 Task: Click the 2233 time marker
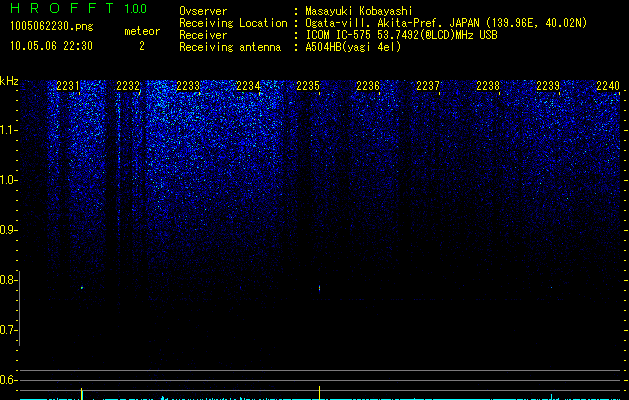coord(188,86)
